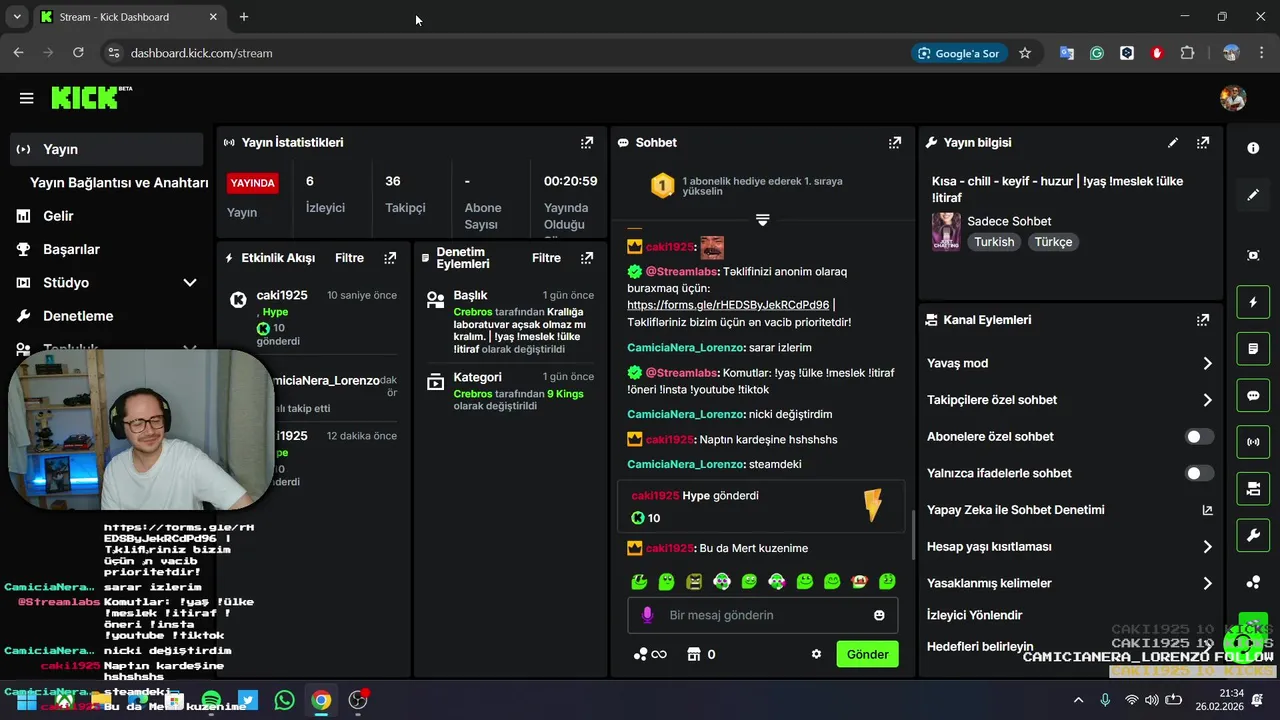Click the chat panel scrollbar
This screenshot has width=1280, height=720.
(912, 536)
